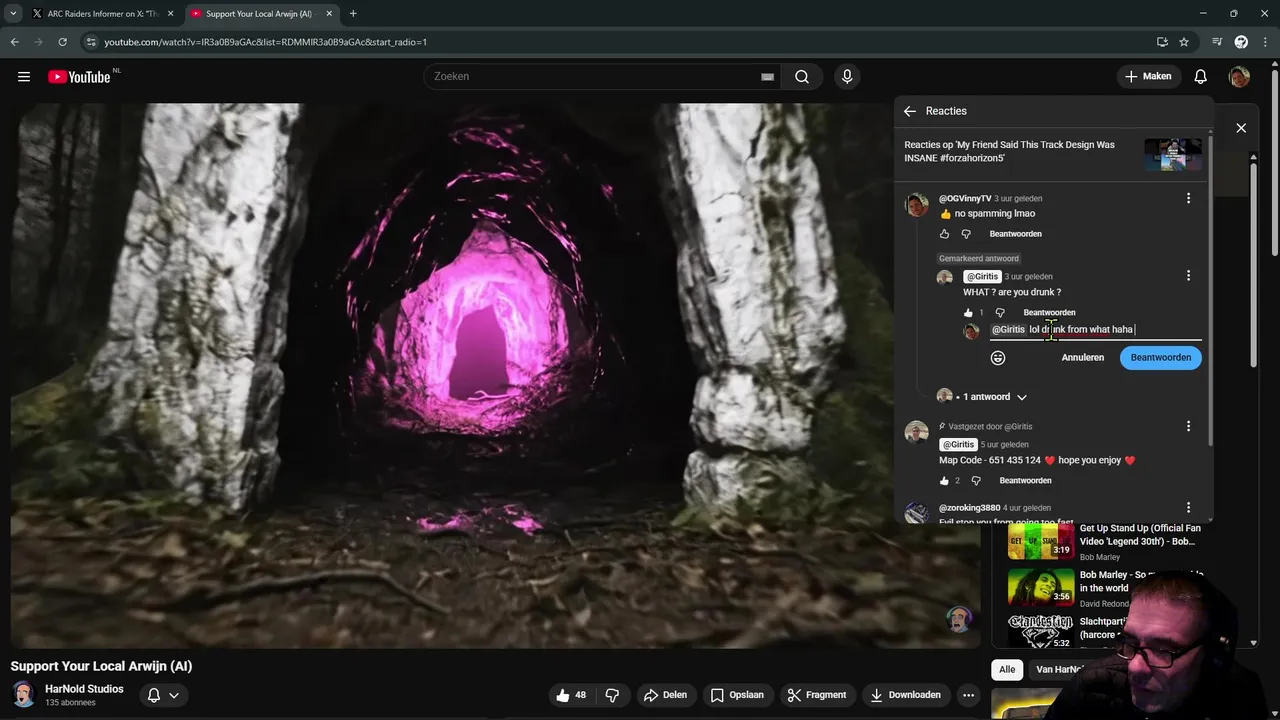The height and width of the screenshot is (720, 1280).
Task: Open options for @zoroking3880 comment
Action: coord(1188,508)
